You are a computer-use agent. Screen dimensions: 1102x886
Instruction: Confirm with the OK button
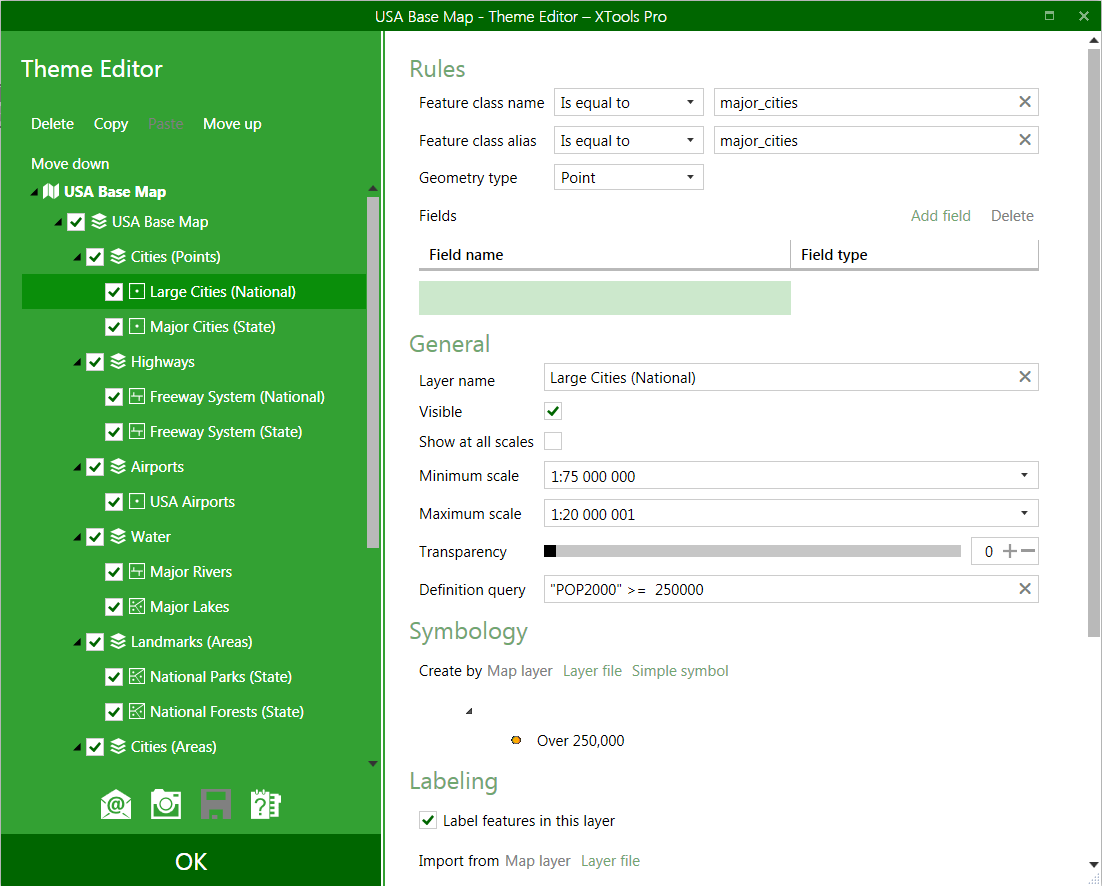pos(191,861)
